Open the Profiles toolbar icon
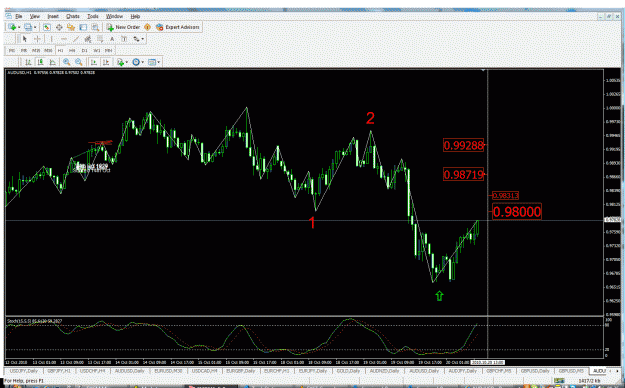The height and width of the screenshot is (388, 625). (x=28, y=27)
